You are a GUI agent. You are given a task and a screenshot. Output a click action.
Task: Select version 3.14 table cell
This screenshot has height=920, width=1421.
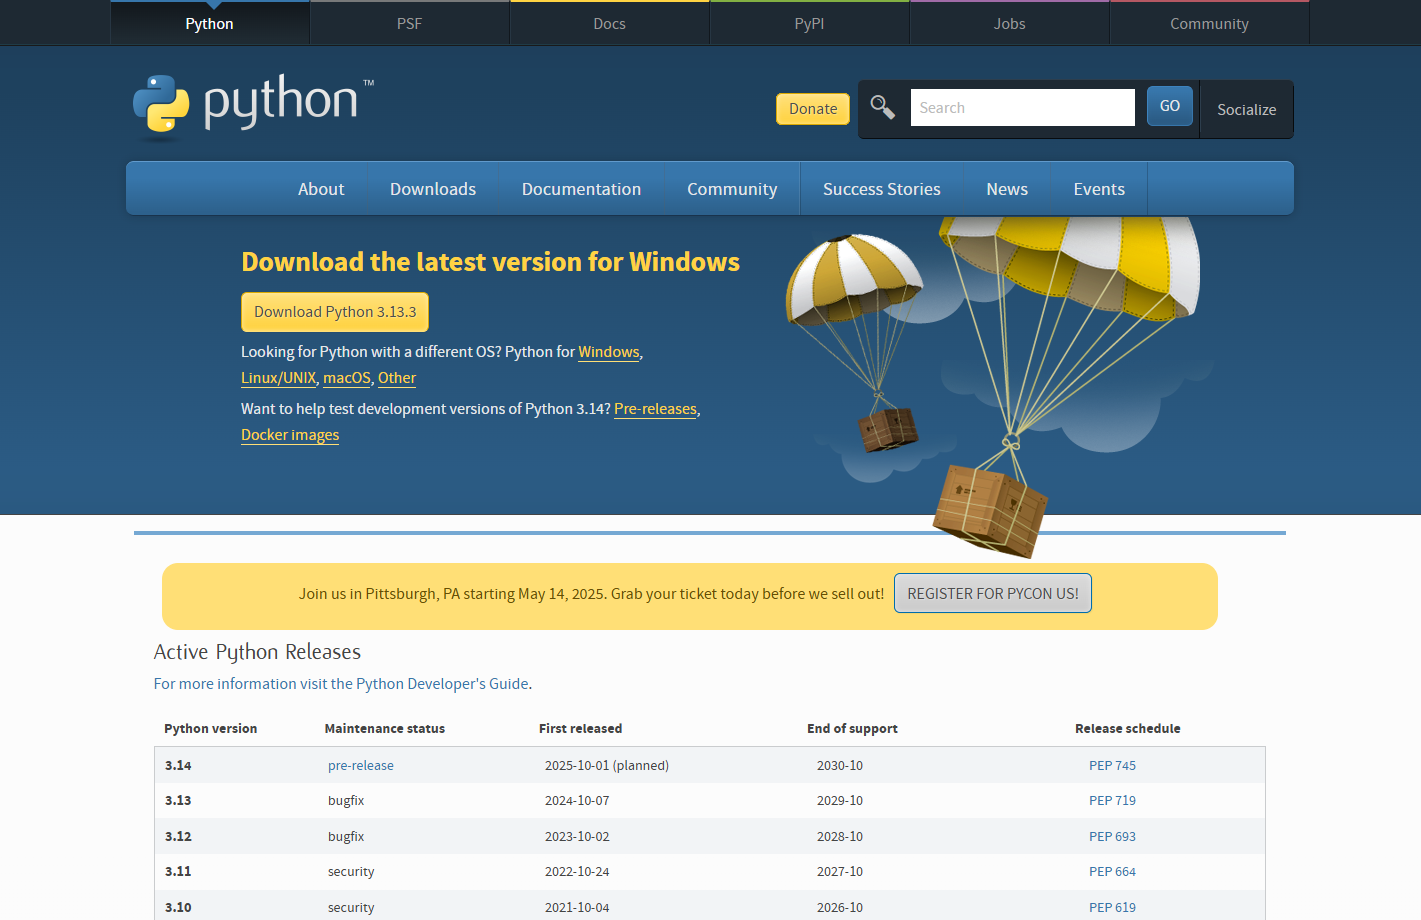[x=178, y=766]
